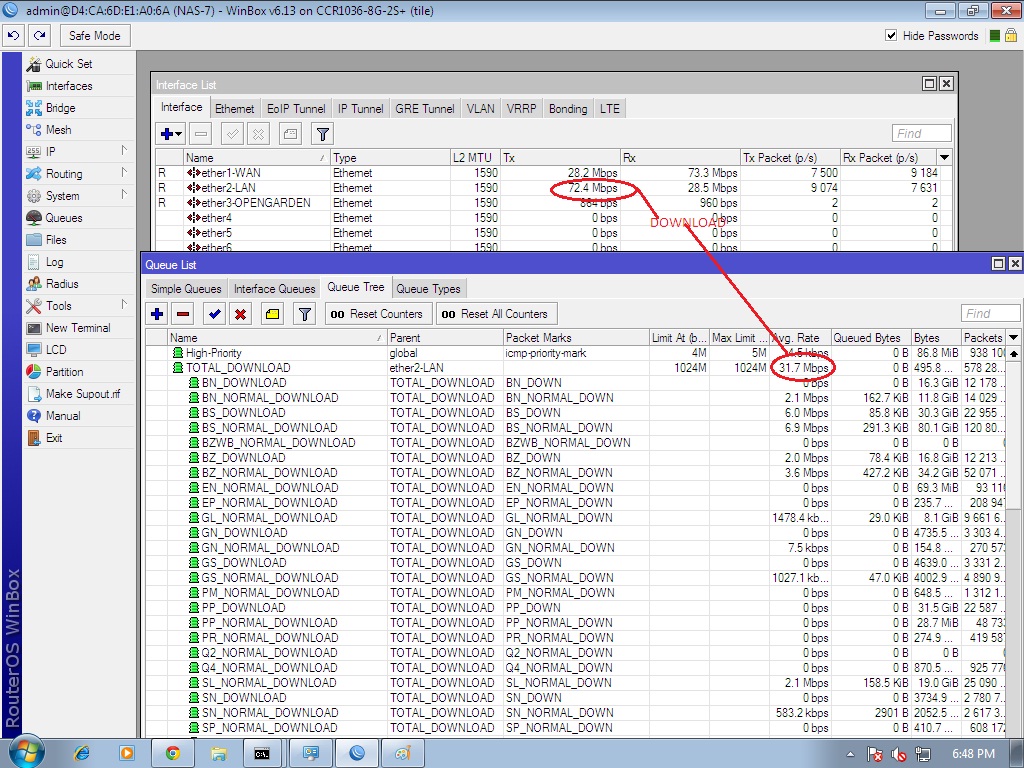Open the Queue Types tab
The height and width of the screenshot is (768, 1024).
click(x=429, y=288)
